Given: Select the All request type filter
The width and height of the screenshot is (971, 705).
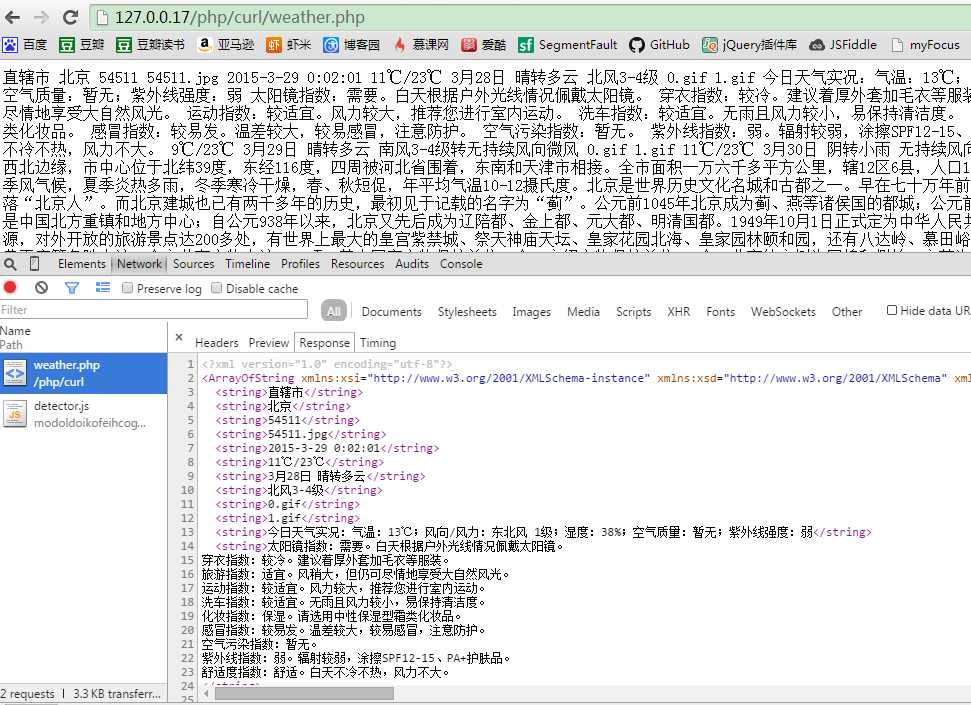Looking at the screenshot, I should click(x=334, y=311).
